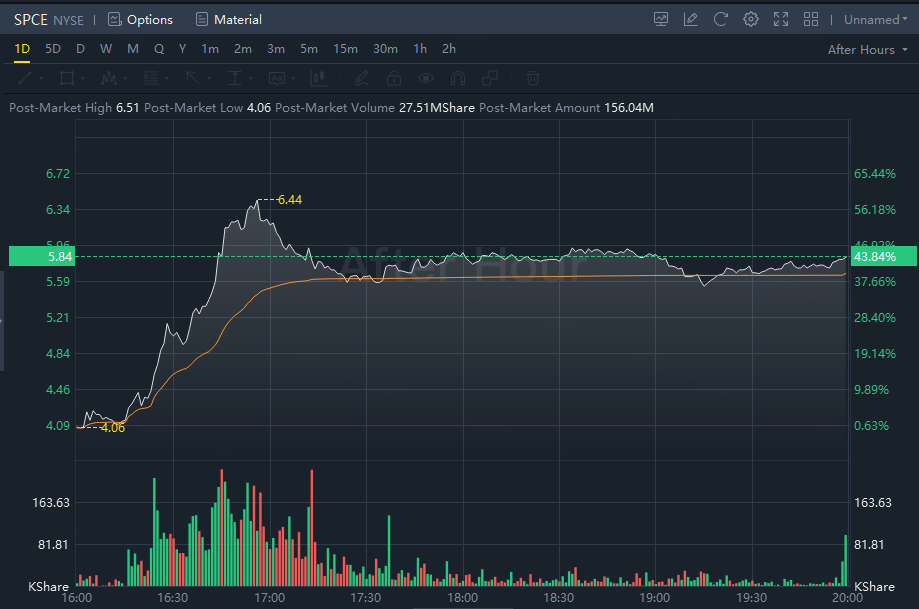Toggle drawings visibility eye icon
The width and height of the screenshot is (919, 609).
426,78
